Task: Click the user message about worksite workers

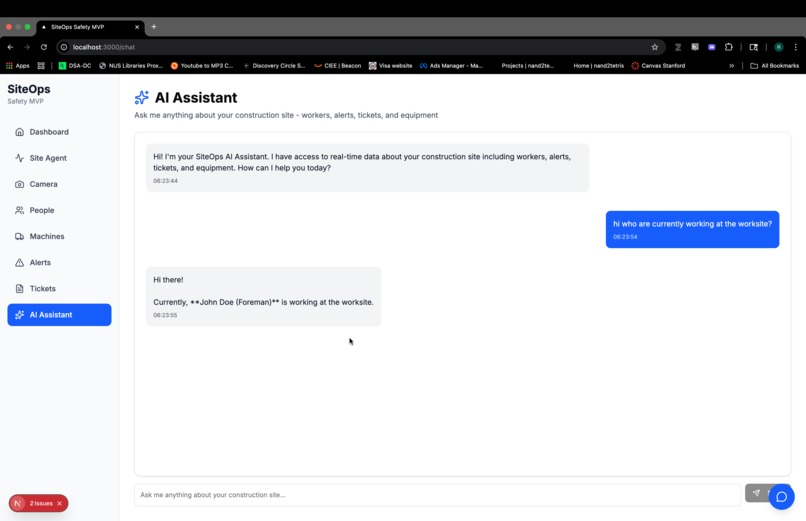Action: click(692, 229)
